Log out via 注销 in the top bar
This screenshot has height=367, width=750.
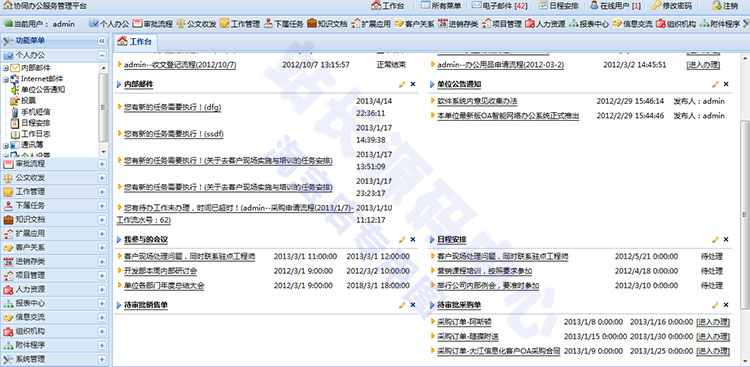pos(725,6)
